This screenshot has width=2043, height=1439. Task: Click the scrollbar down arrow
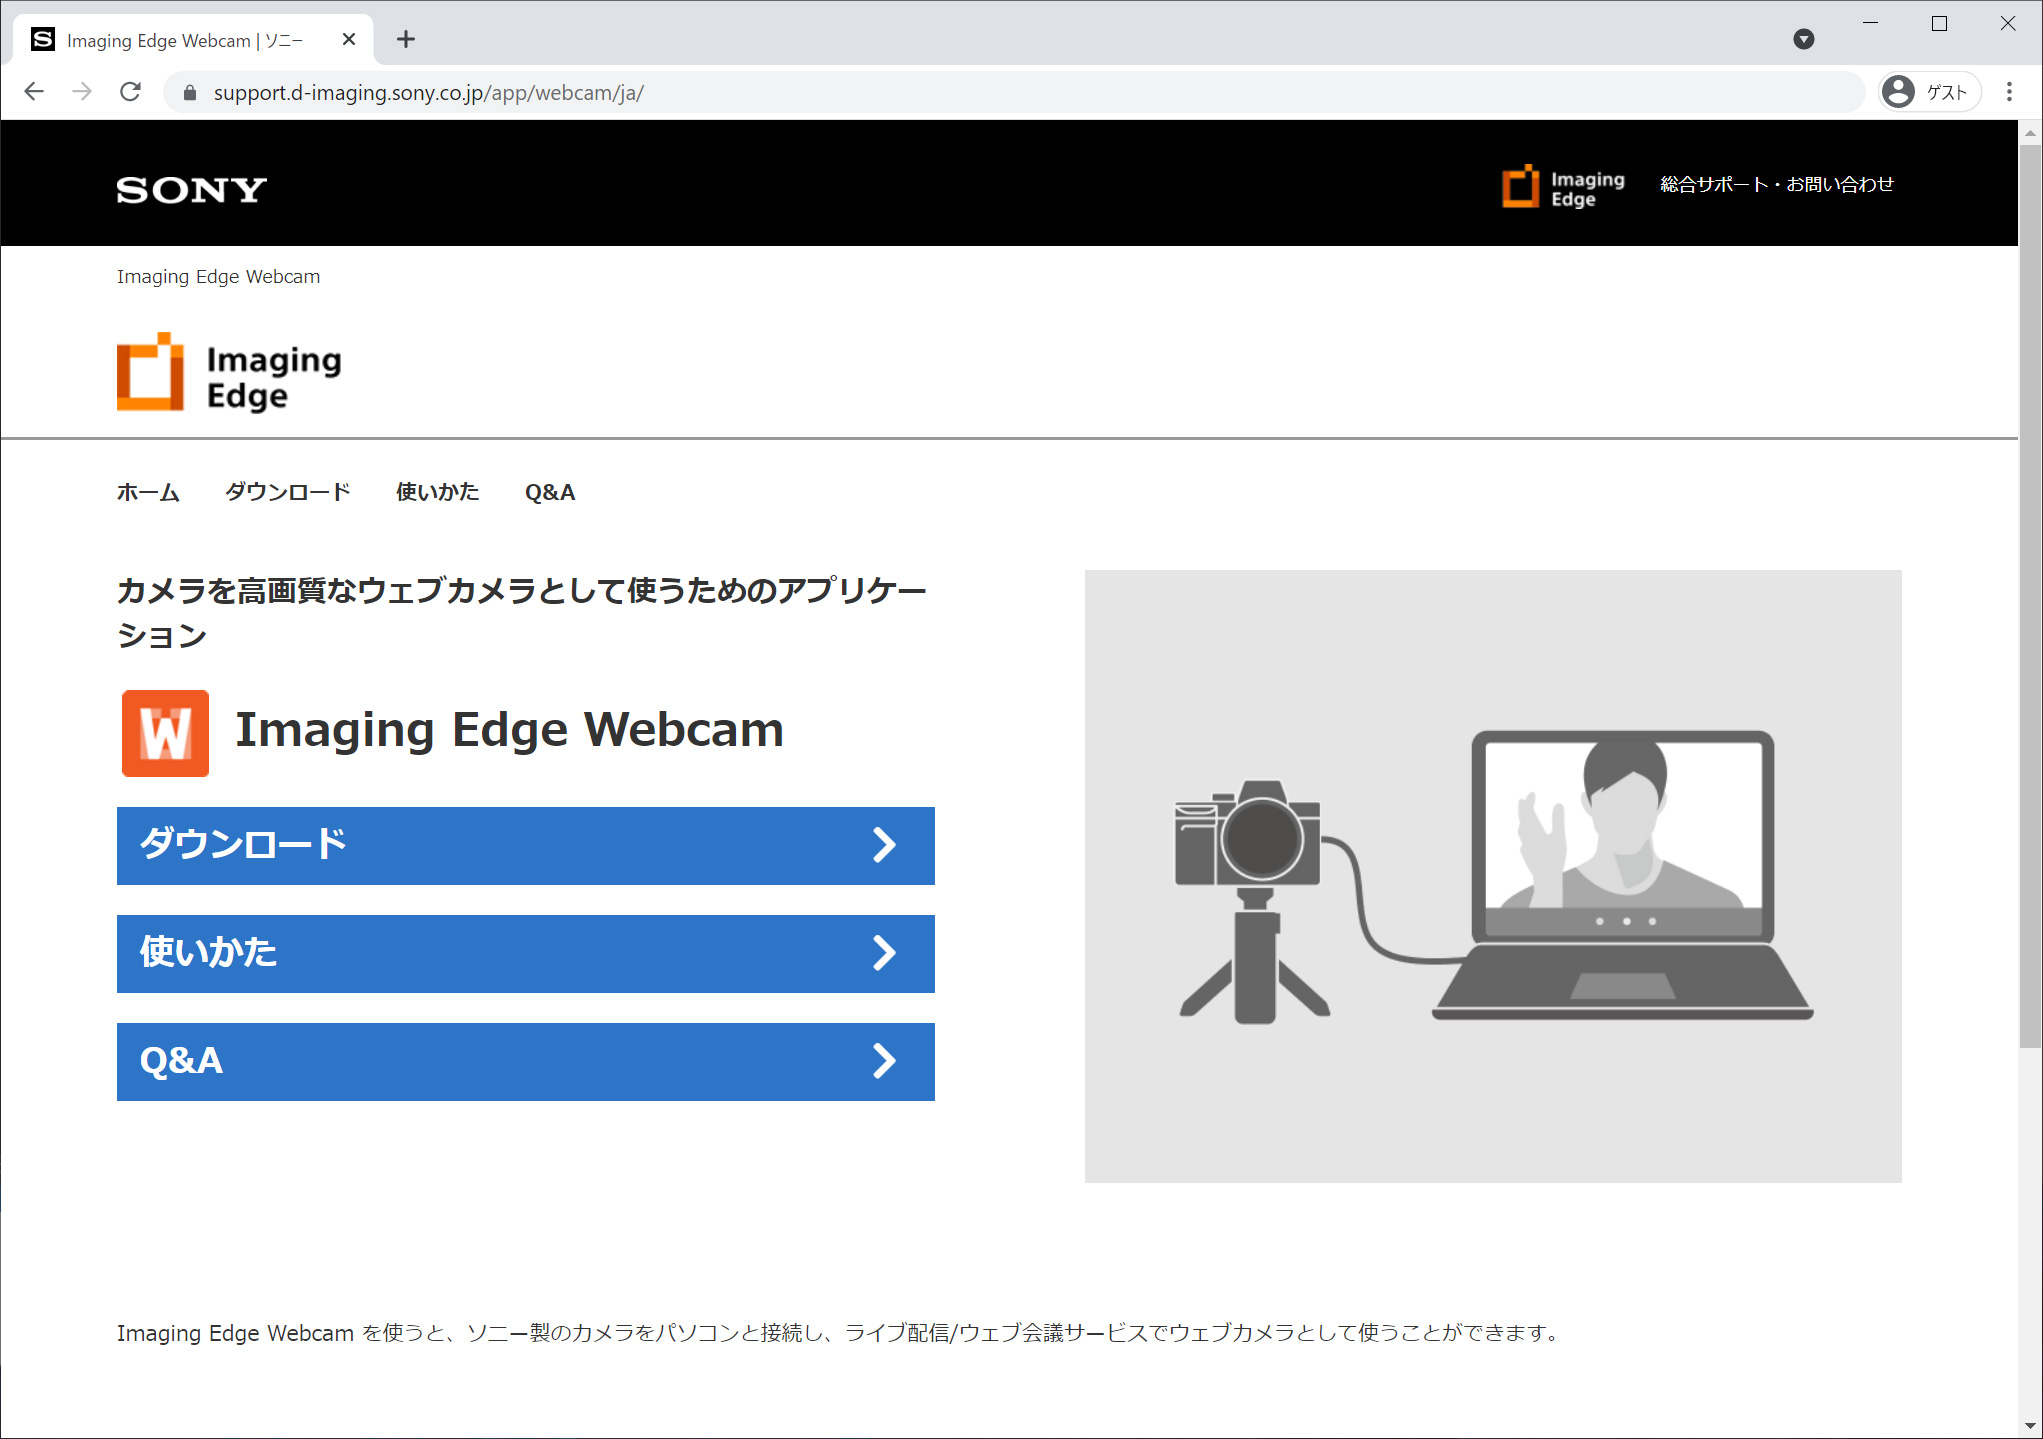2030,1426
